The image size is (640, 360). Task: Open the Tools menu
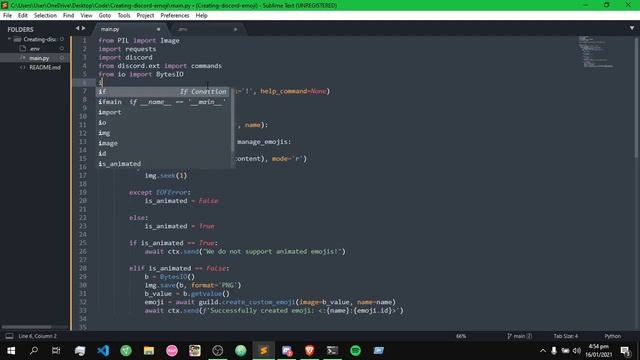124,16
